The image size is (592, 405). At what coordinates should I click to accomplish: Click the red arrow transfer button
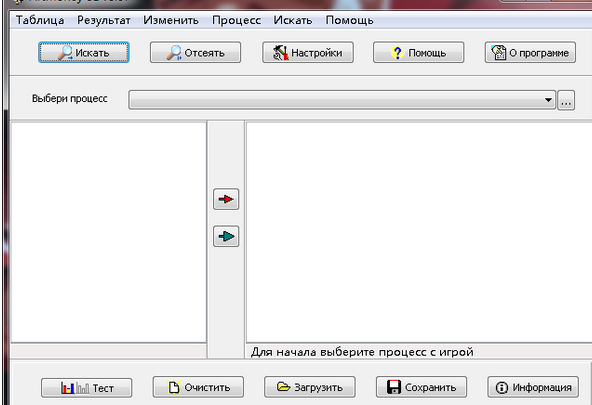226,199
